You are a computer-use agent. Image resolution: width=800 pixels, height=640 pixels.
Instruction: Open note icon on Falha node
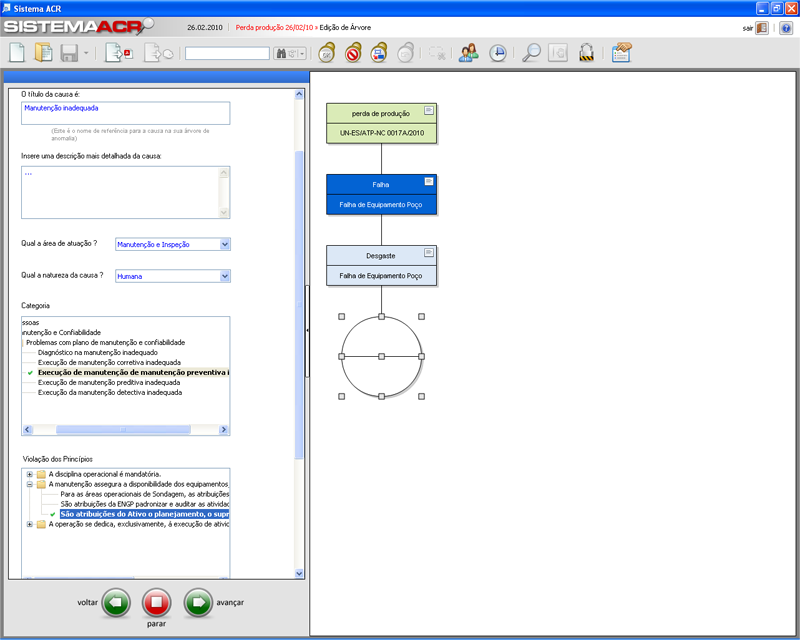(x=429, y=181)
